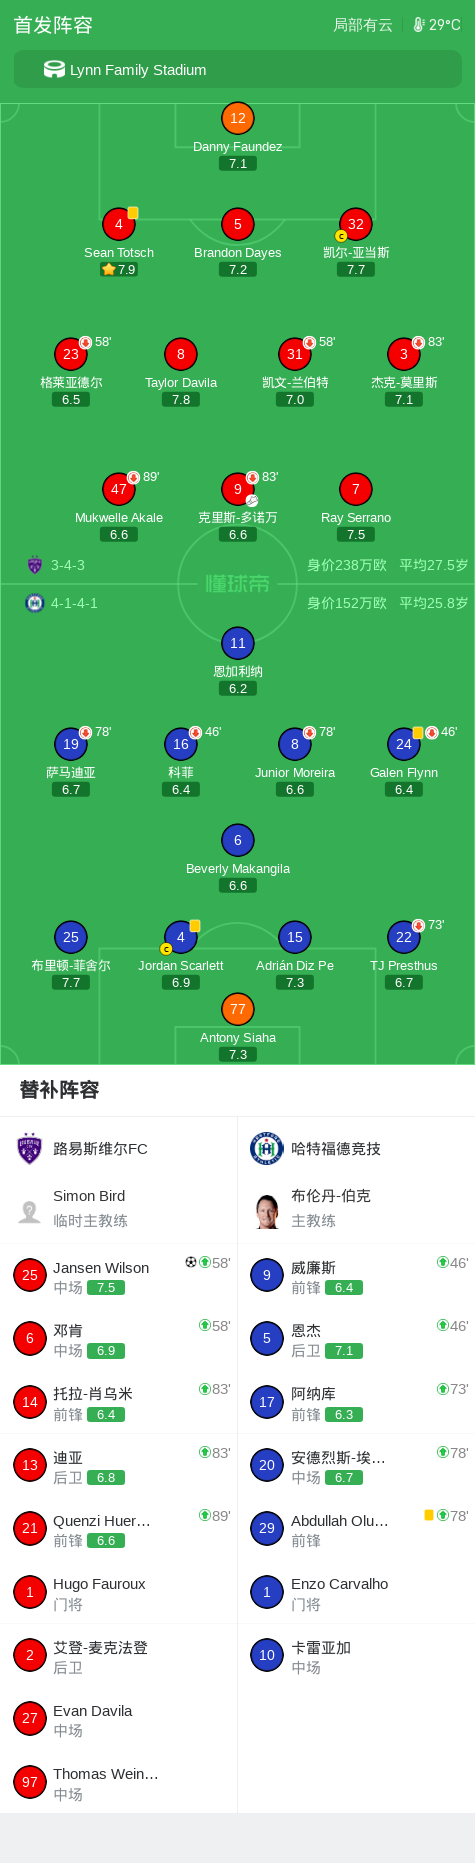Select Louisville City crest beside 3-4-3 formation

pos(35,565)
